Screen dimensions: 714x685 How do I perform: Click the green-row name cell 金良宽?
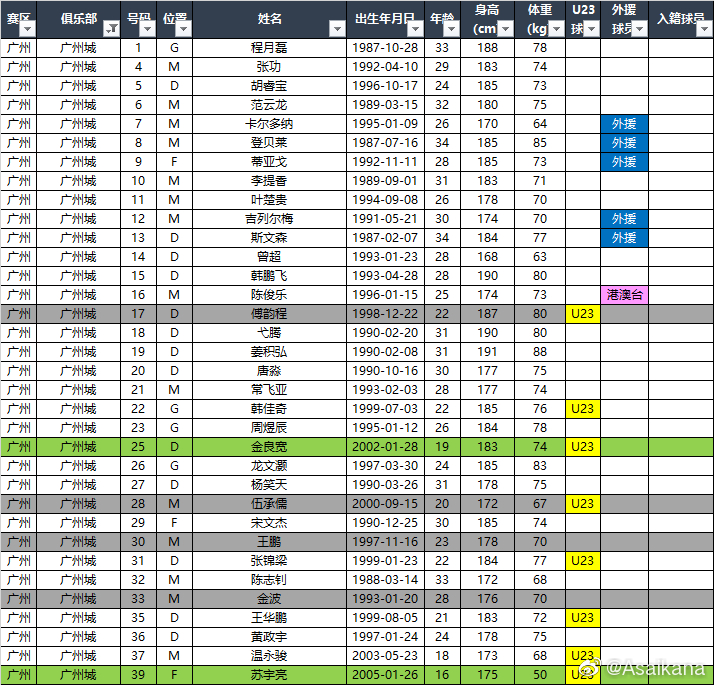[x=269, y=447]
